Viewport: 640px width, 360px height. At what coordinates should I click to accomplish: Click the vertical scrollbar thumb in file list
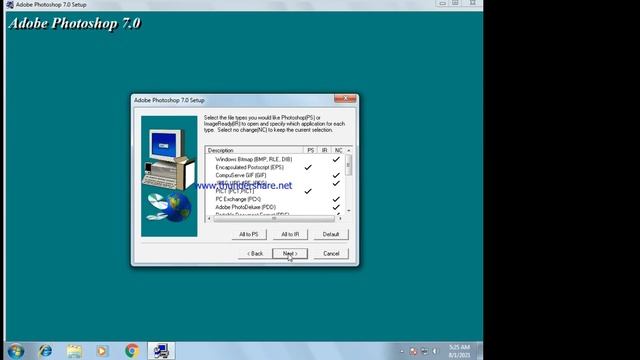point(349,165)
